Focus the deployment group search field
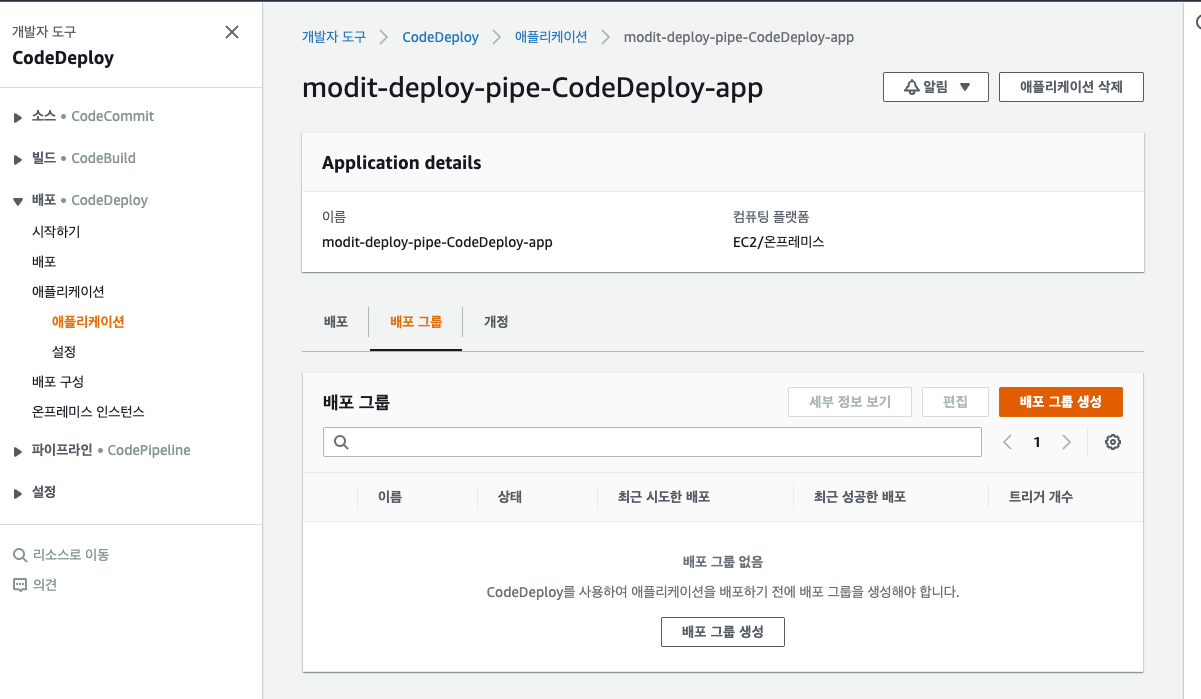This screenshot has height=699, width=1201. (652, 442)
